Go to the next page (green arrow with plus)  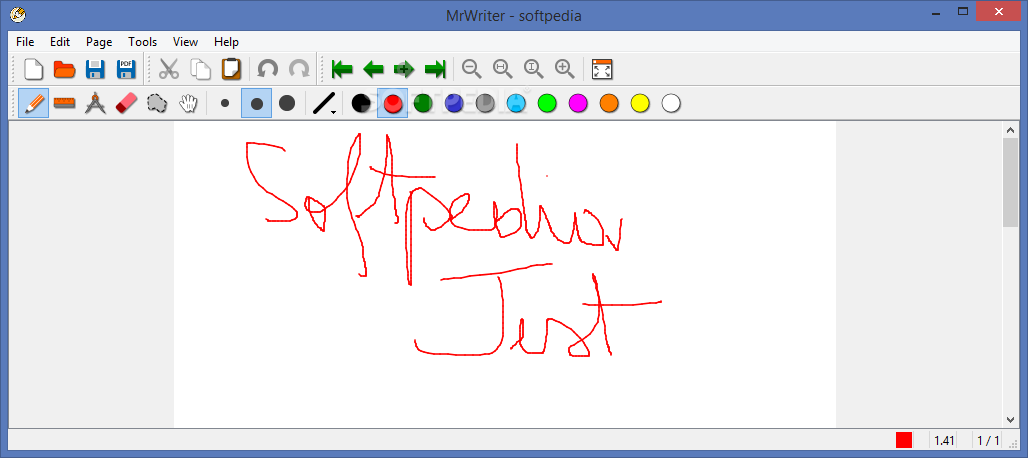[404, 69]
